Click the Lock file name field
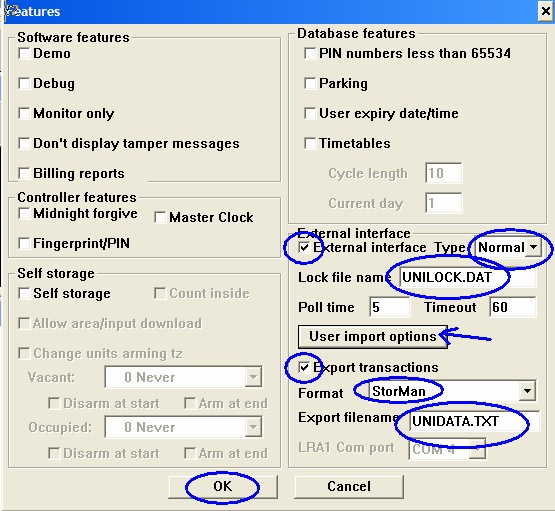 point(468,277)
